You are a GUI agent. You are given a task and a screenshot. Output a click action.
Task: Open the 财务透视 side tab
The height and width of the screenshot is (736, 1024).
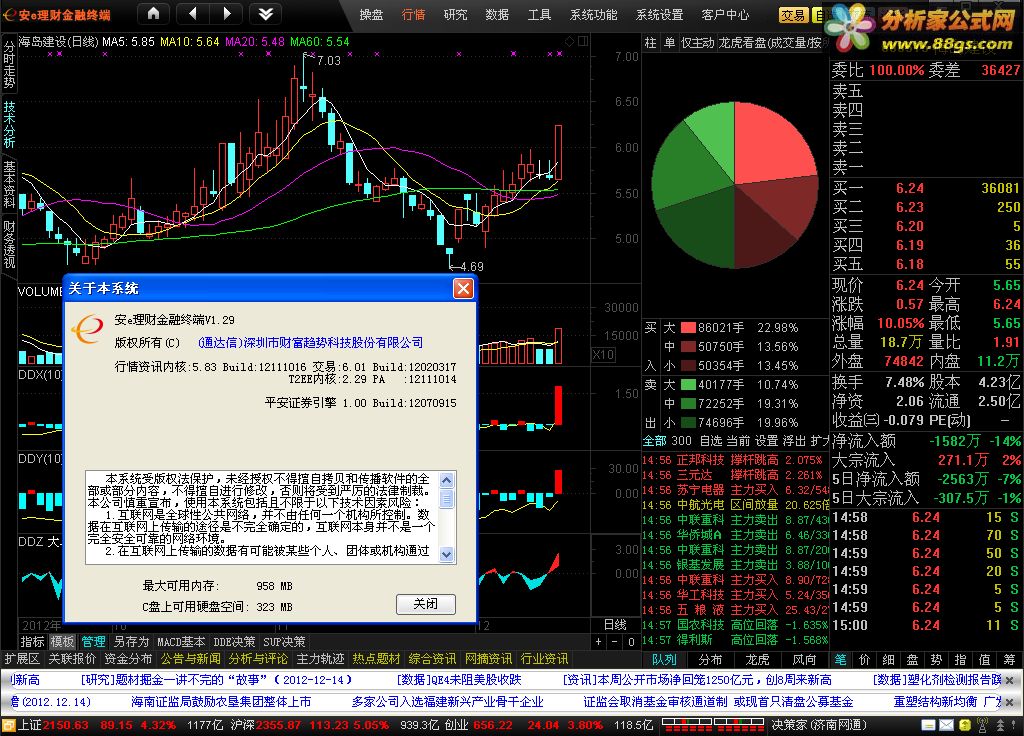pyautogui.click(x=9, y=244)
